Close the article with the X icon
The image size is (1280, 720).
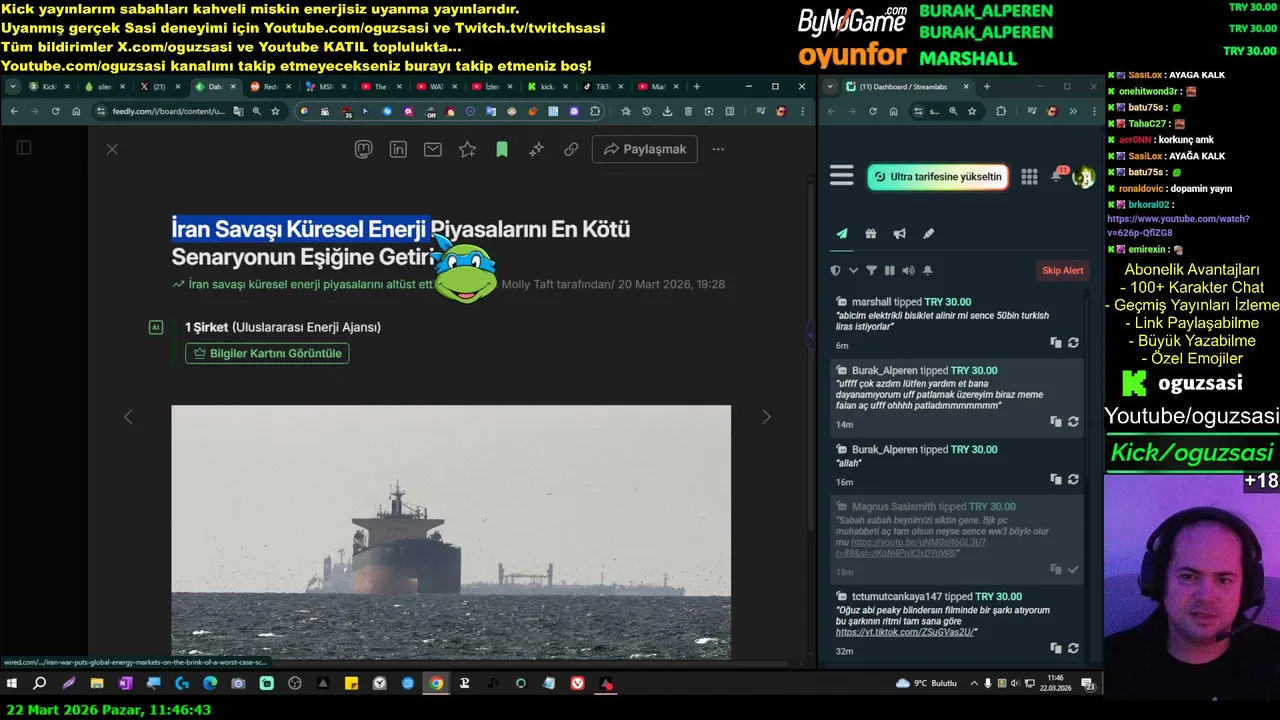click(x=112, y=149)
